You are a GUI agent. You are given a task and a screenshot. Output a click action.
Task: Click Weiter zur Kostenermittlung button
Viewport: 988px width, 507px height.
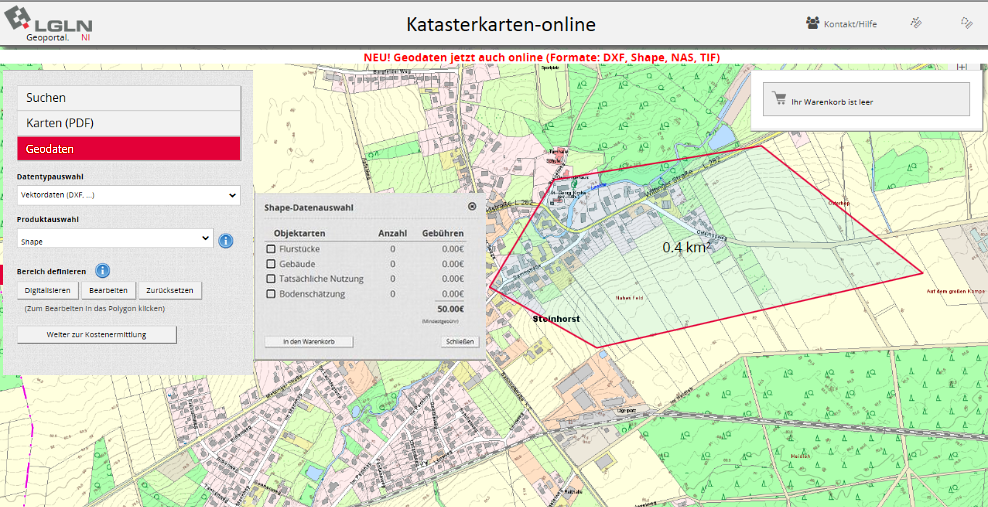(97, 334)
